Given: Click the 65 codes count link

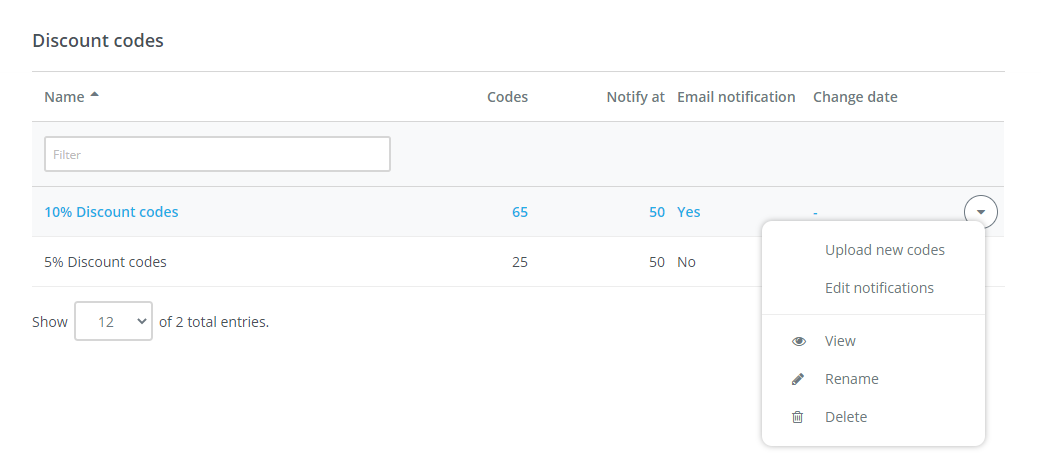Looking at the screenshot, I should [x=520, y=212].
